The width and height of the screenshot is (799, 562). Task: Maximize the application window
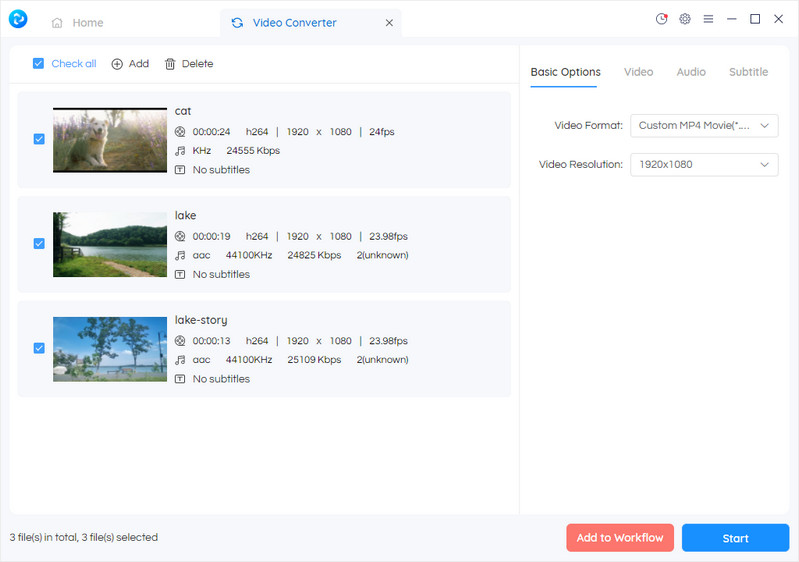pyautogui.click(x=755, y=19)
